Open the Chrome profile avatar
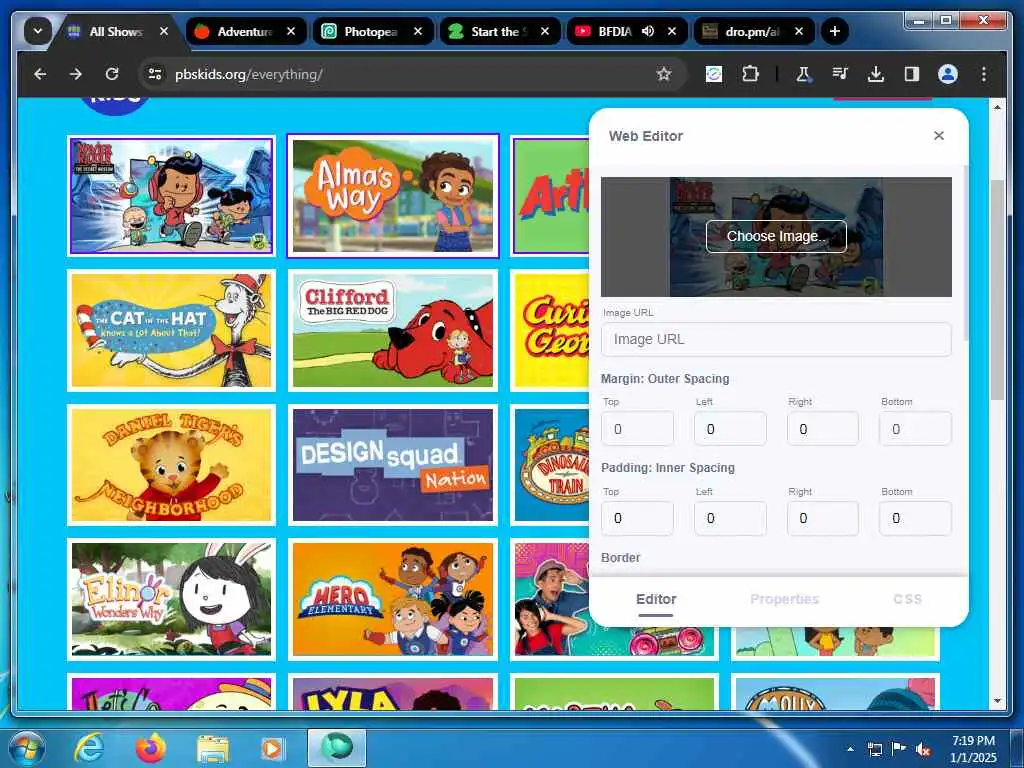The image size is (1024, 768). click(x=948, y=74)
